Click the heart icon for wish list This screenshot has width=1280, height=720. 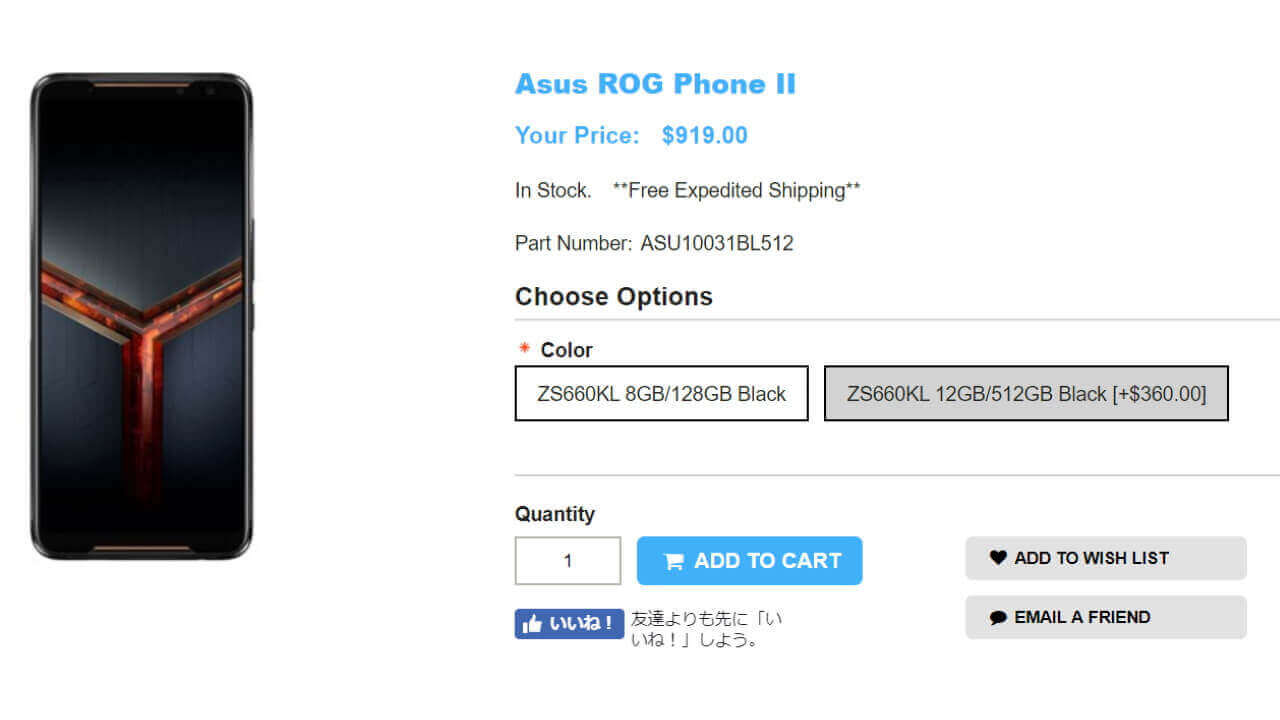coord(998,558)
